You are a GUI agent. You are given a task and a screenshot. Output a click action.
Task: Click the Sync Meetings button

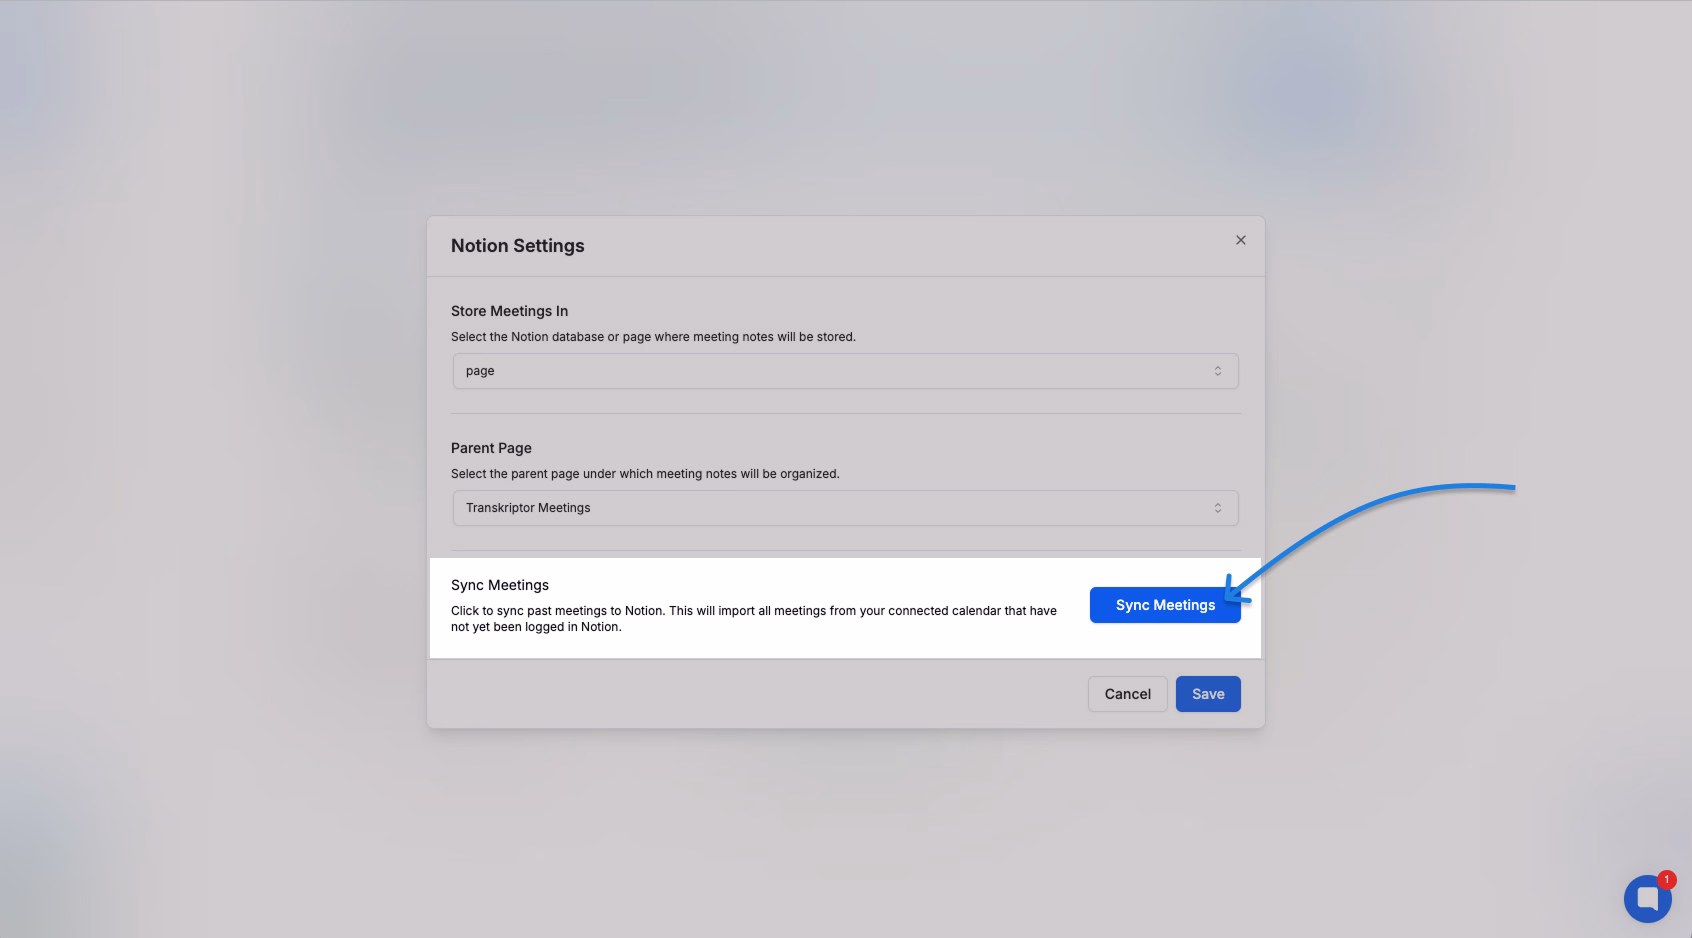click(1165, 604)
